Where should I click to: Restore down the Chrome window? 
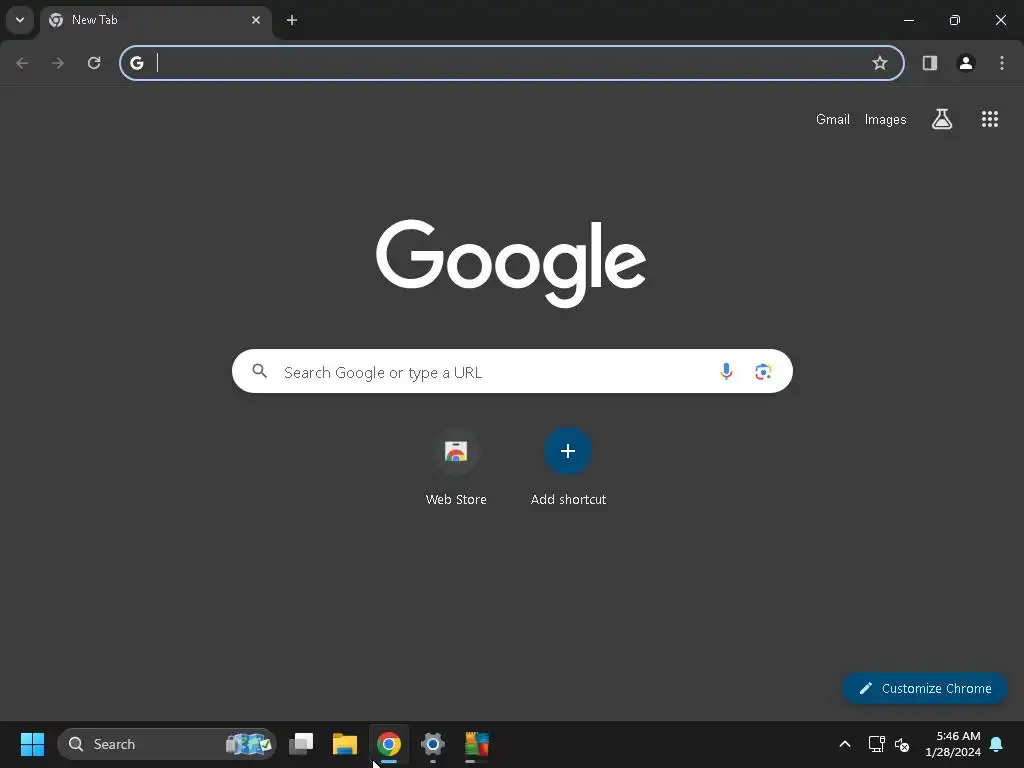(955, 20)
